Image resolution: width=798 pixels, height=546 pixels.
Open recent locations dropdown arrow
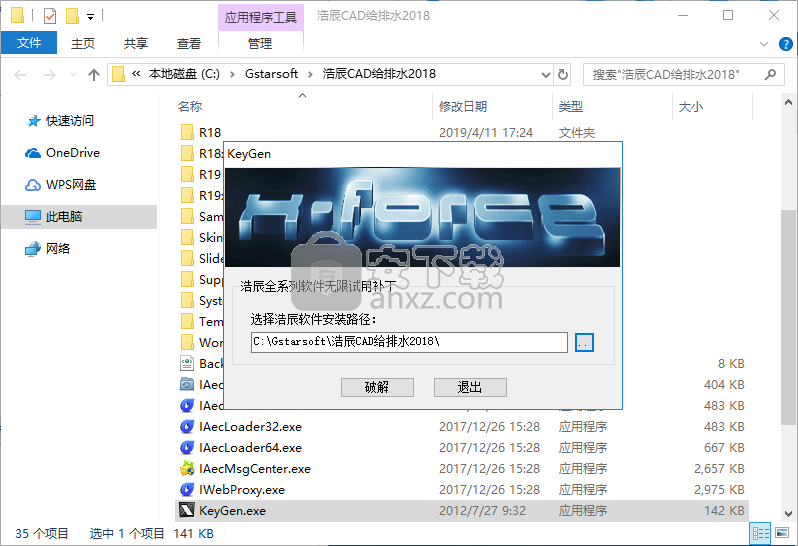point(73,75)
